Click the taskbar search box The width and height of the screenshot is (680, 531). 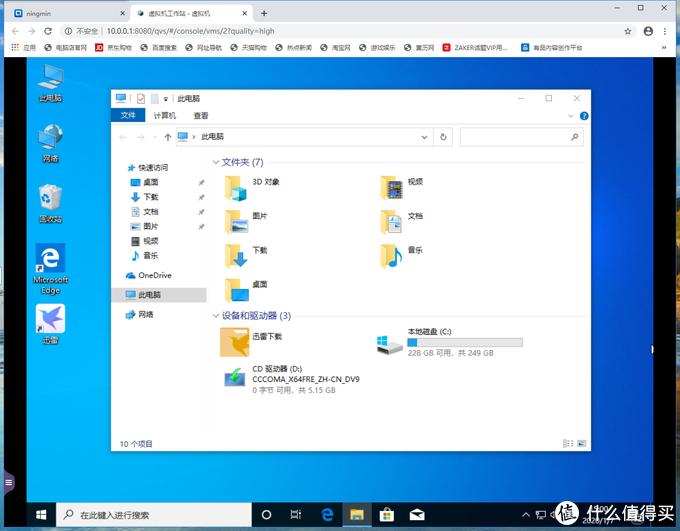tap(154, 515)
